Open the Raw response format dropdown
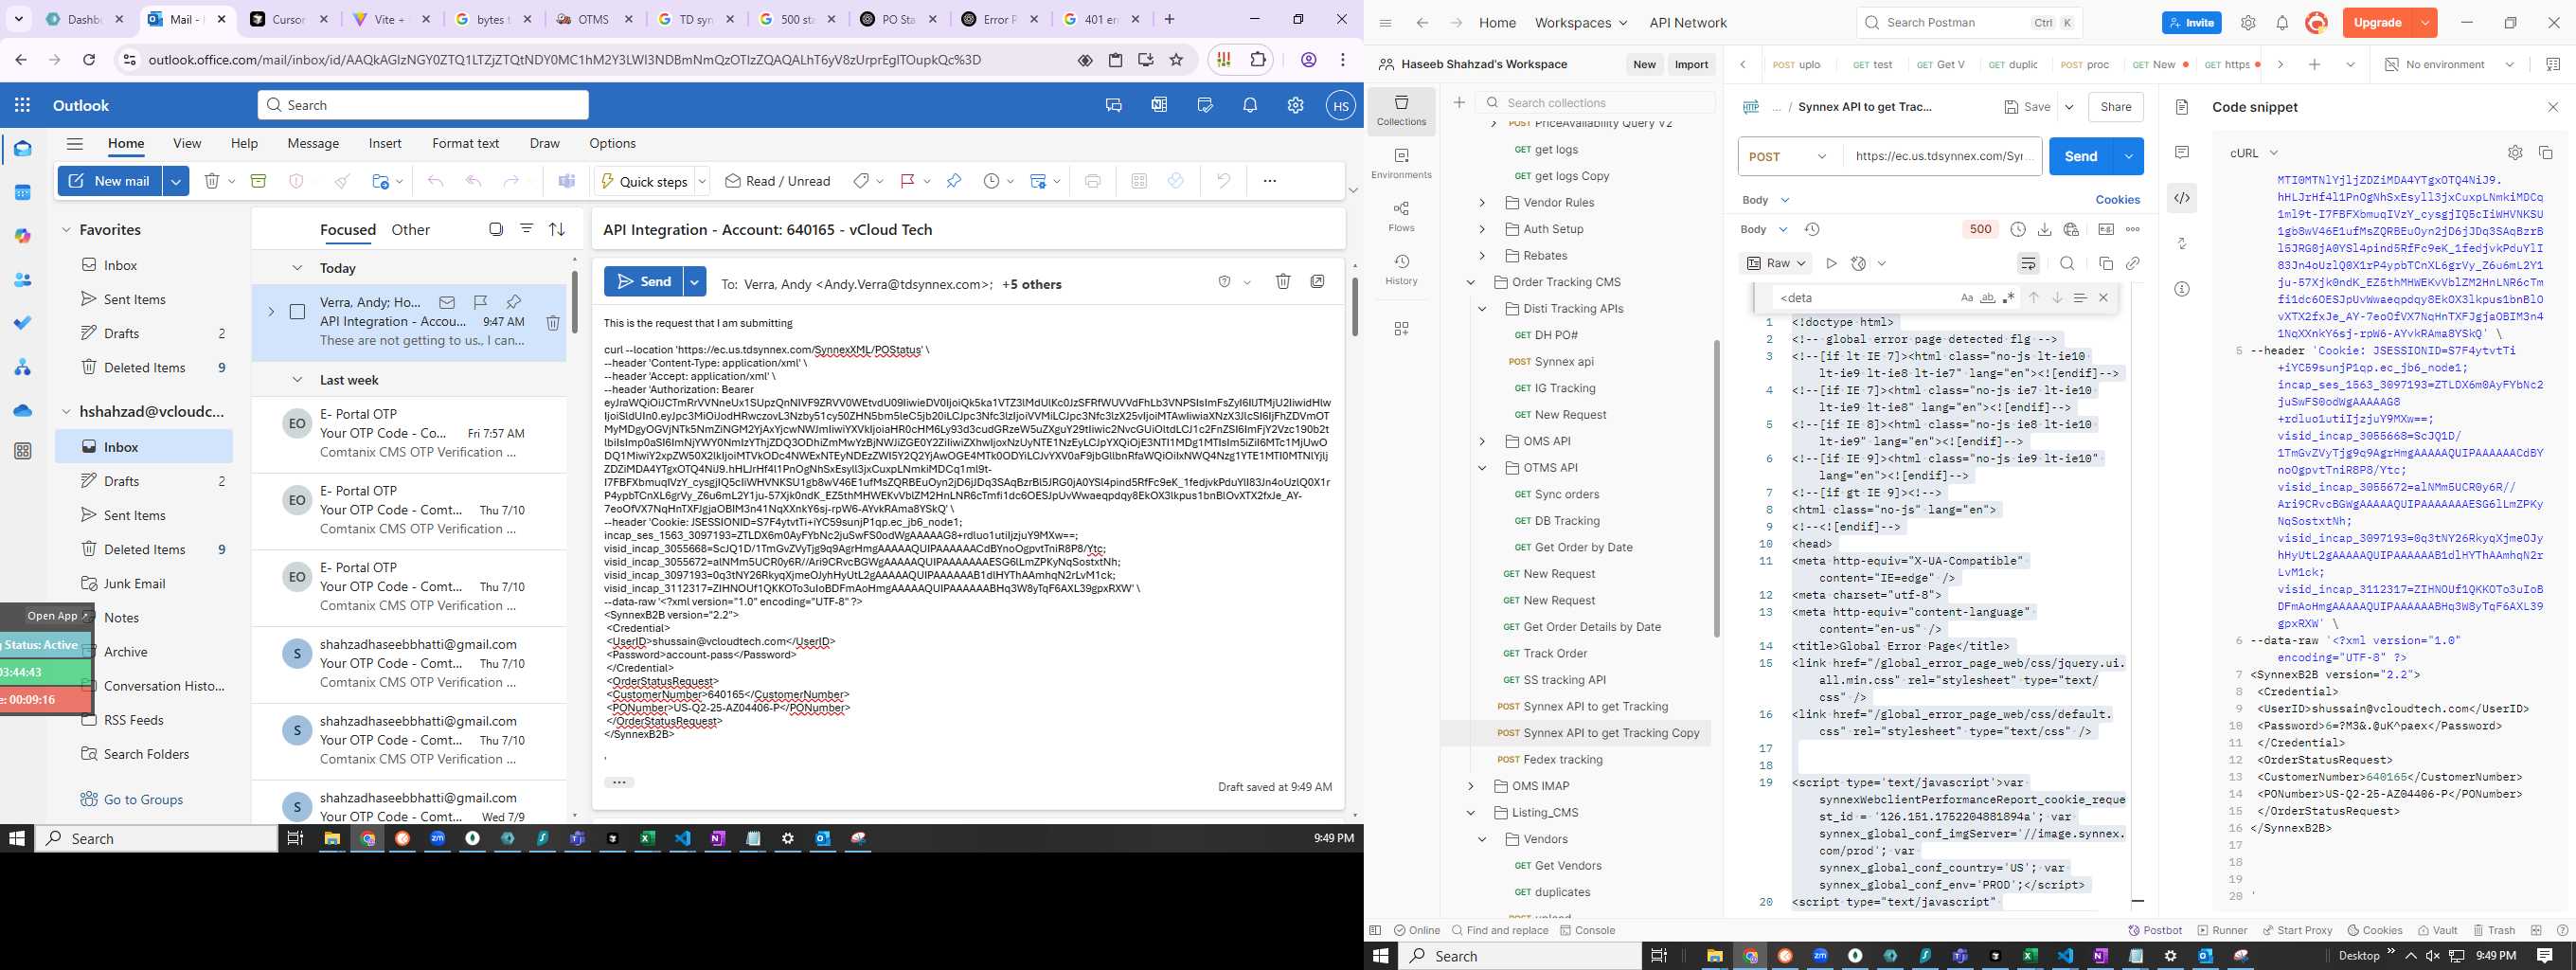The width and height of the screenshot is (2576, 970). (x=1777, y=263)
